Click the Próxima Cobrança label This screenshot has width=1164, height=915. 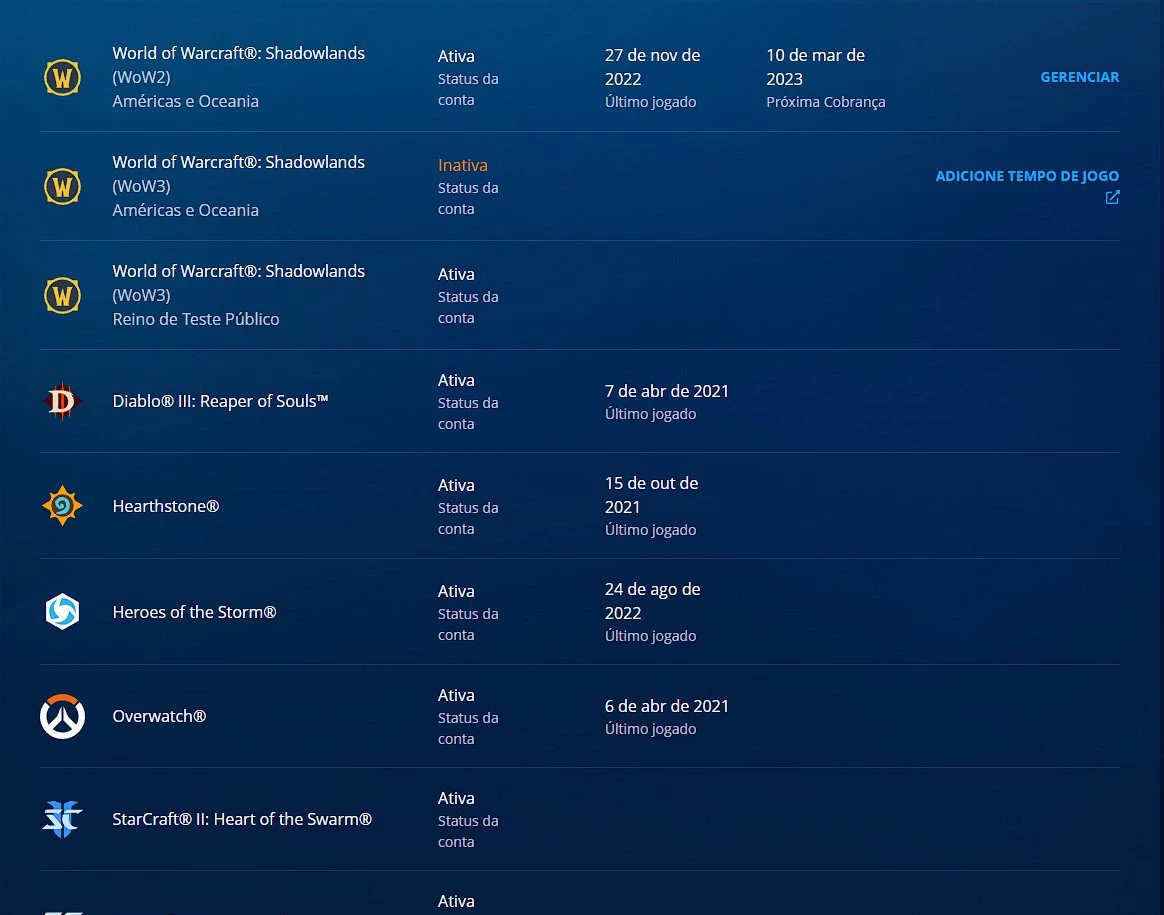[825, 102]
